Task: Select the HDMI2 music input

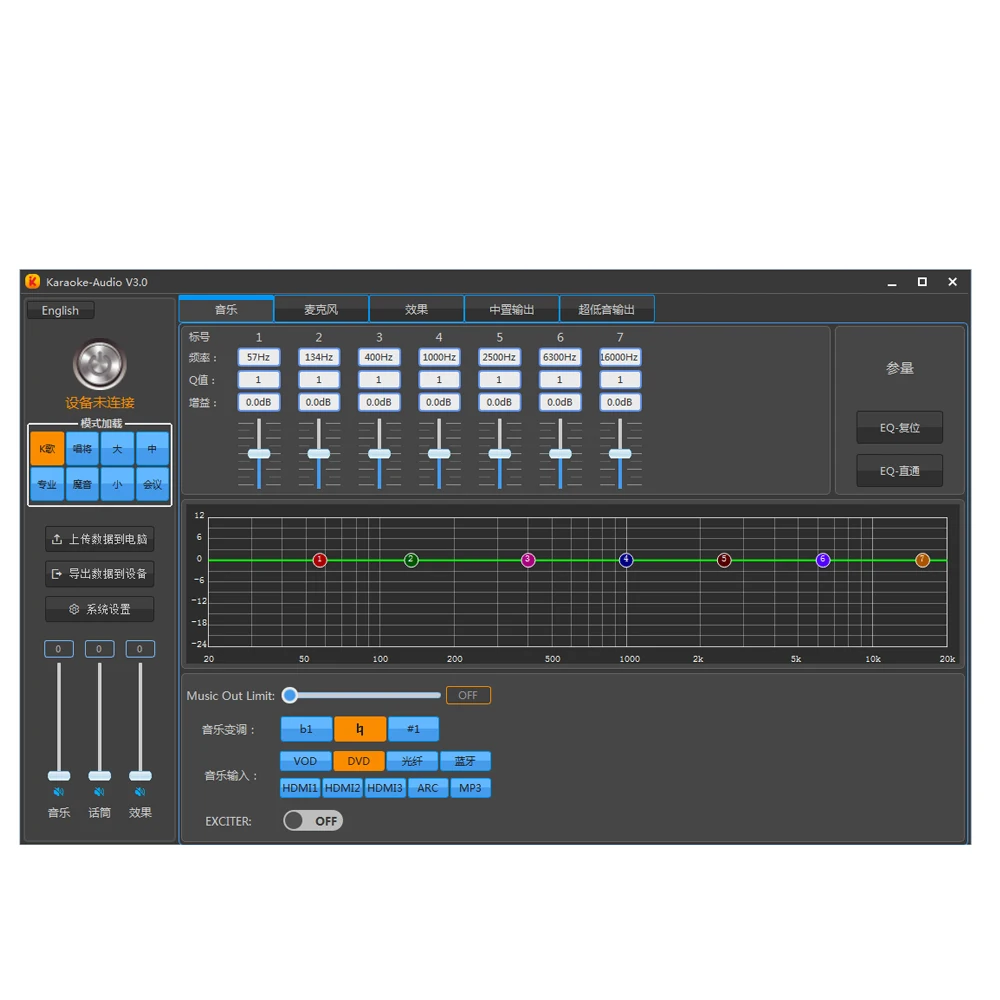Action: [342, 788]
